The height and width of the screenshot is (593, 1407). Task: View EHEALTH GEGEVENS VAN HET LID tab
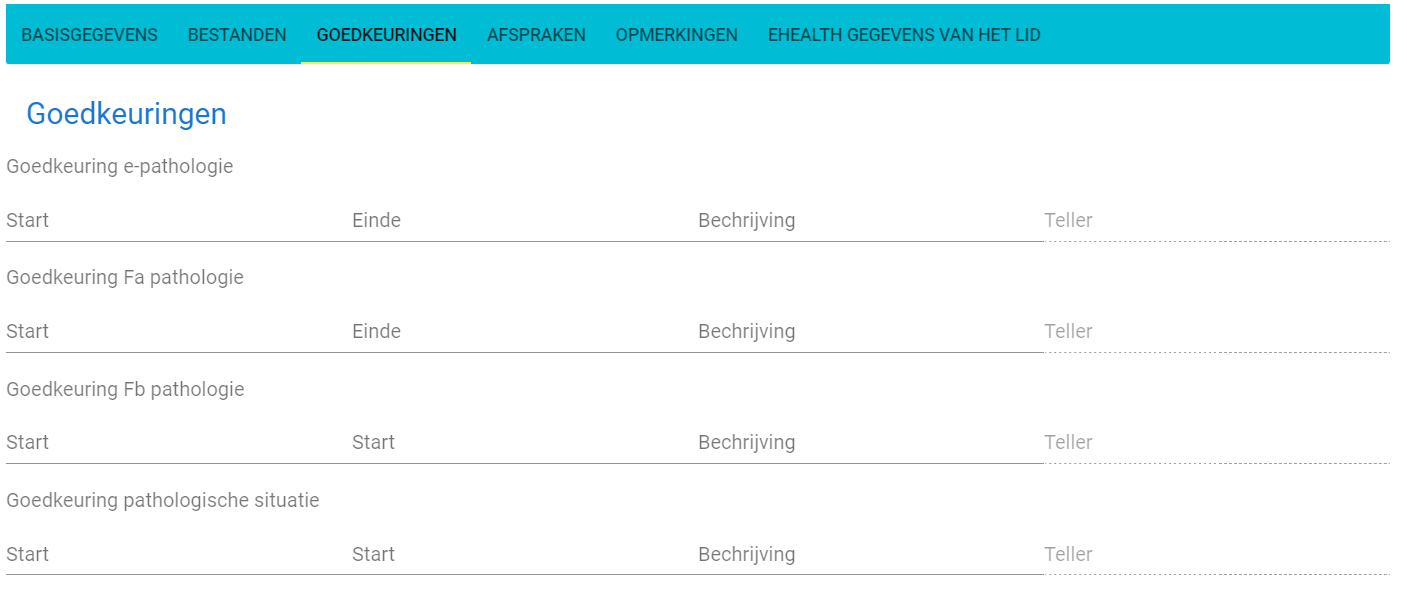pos(903,35)
